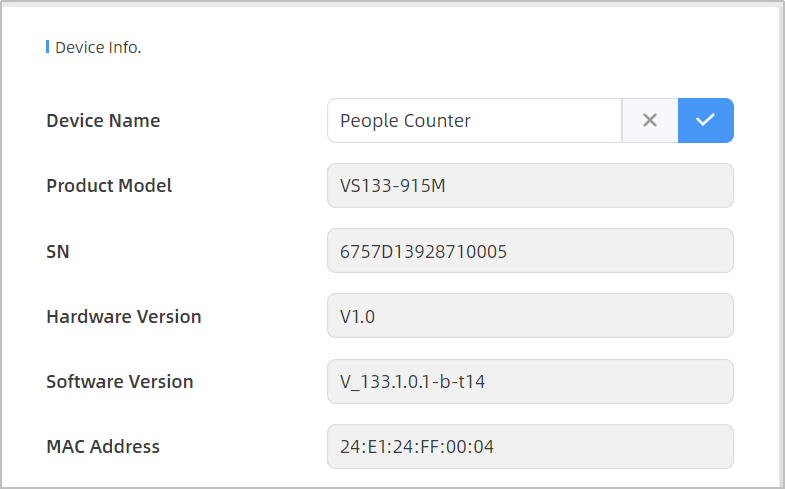Image resolution: width=785 pixels, height=490 pixels.
Task: Click the Hardware Version label
Action: [x=124, y=316]
